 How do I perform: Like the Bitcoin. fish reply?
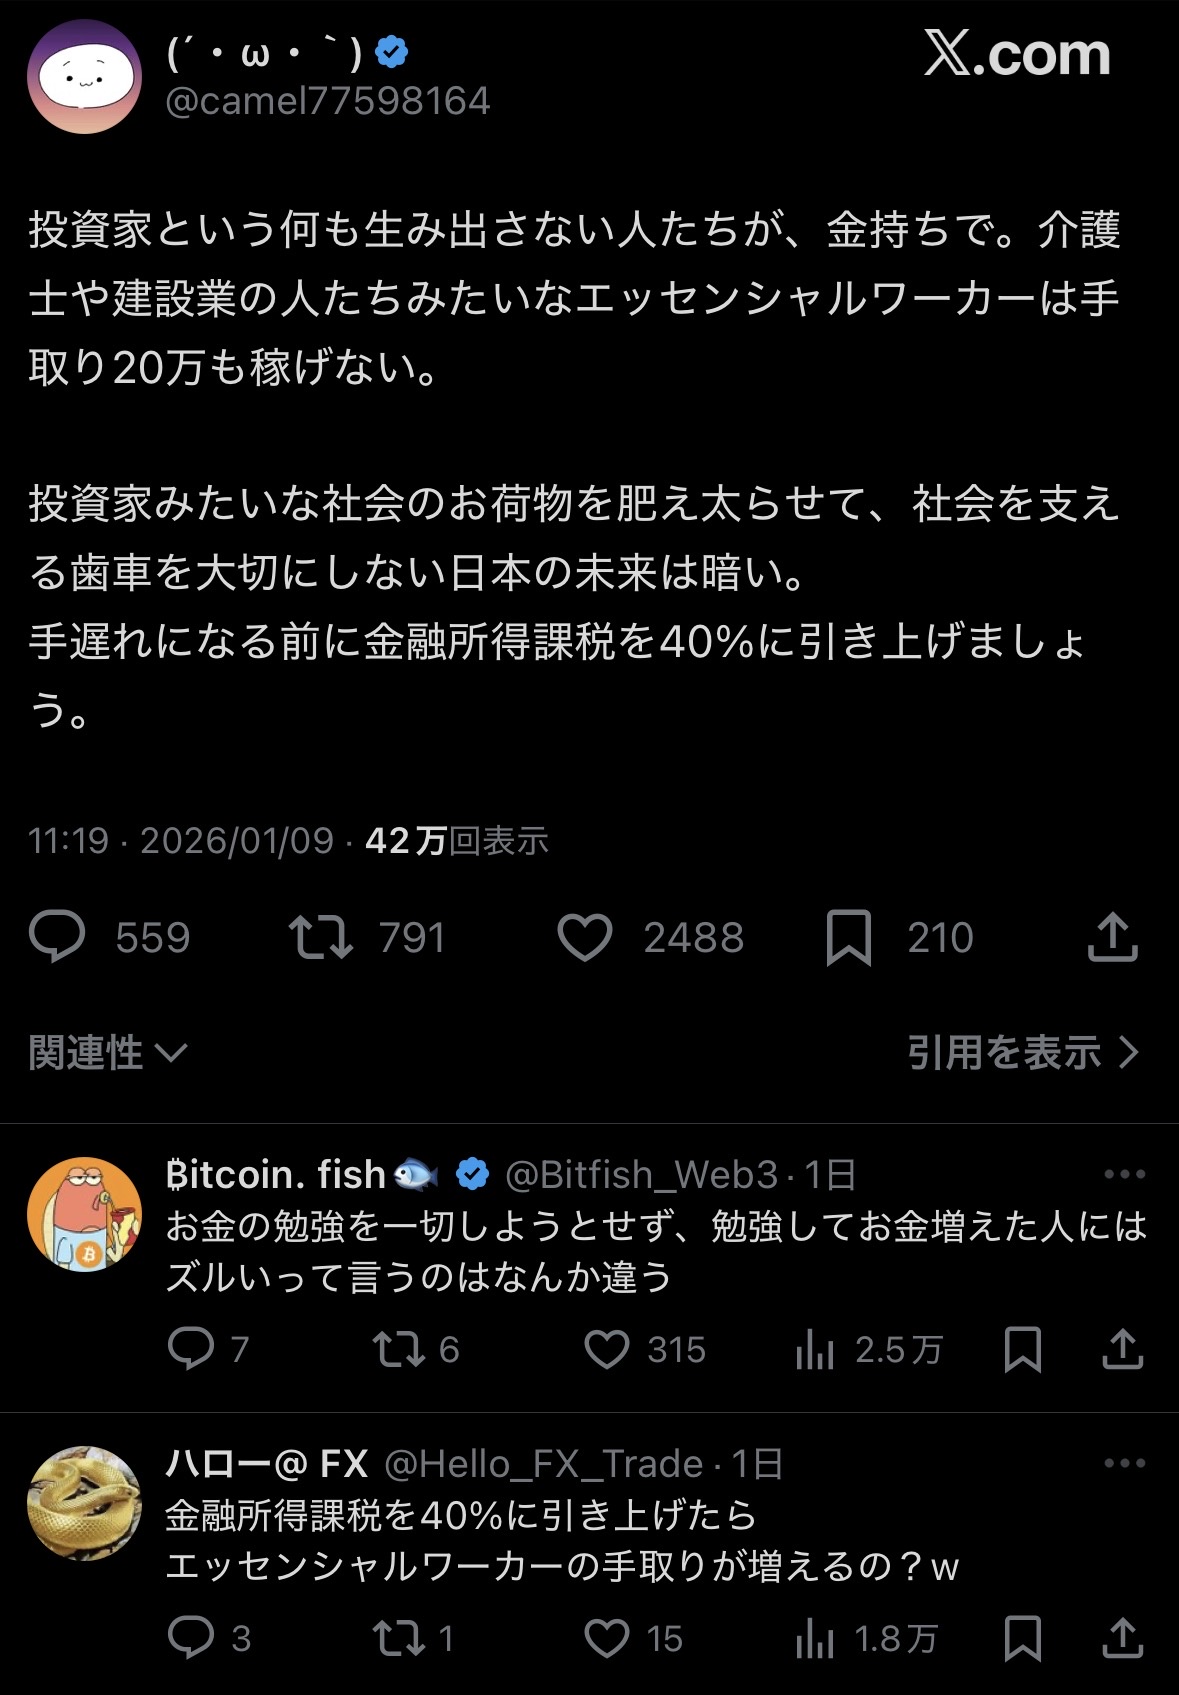click(x=606, y=1349)
